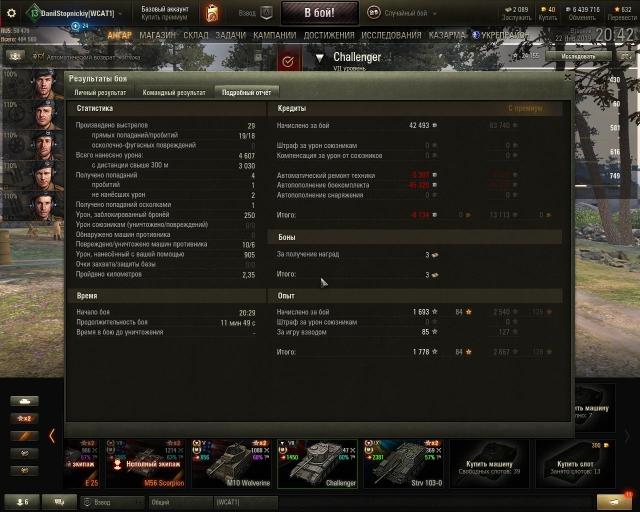640x512 pixels.
Task: Switch to the АНГАР menu tab
Action: tap(120, 36)
